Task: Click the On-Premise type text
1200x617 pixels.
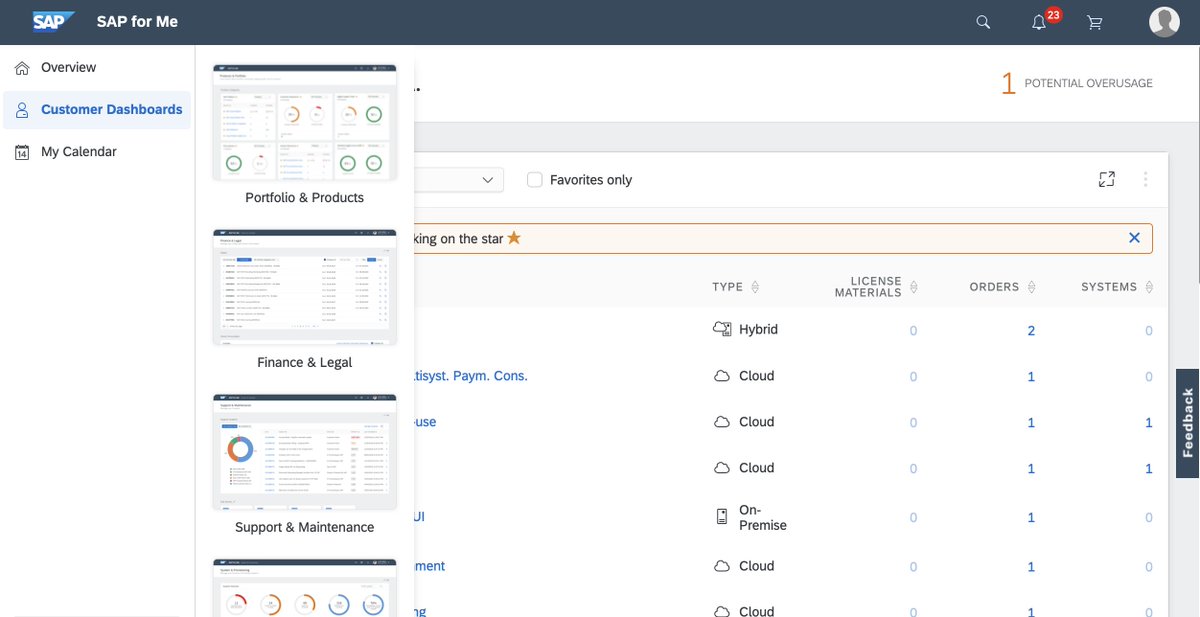Action: pyautogui.click(x=763, y=517)
